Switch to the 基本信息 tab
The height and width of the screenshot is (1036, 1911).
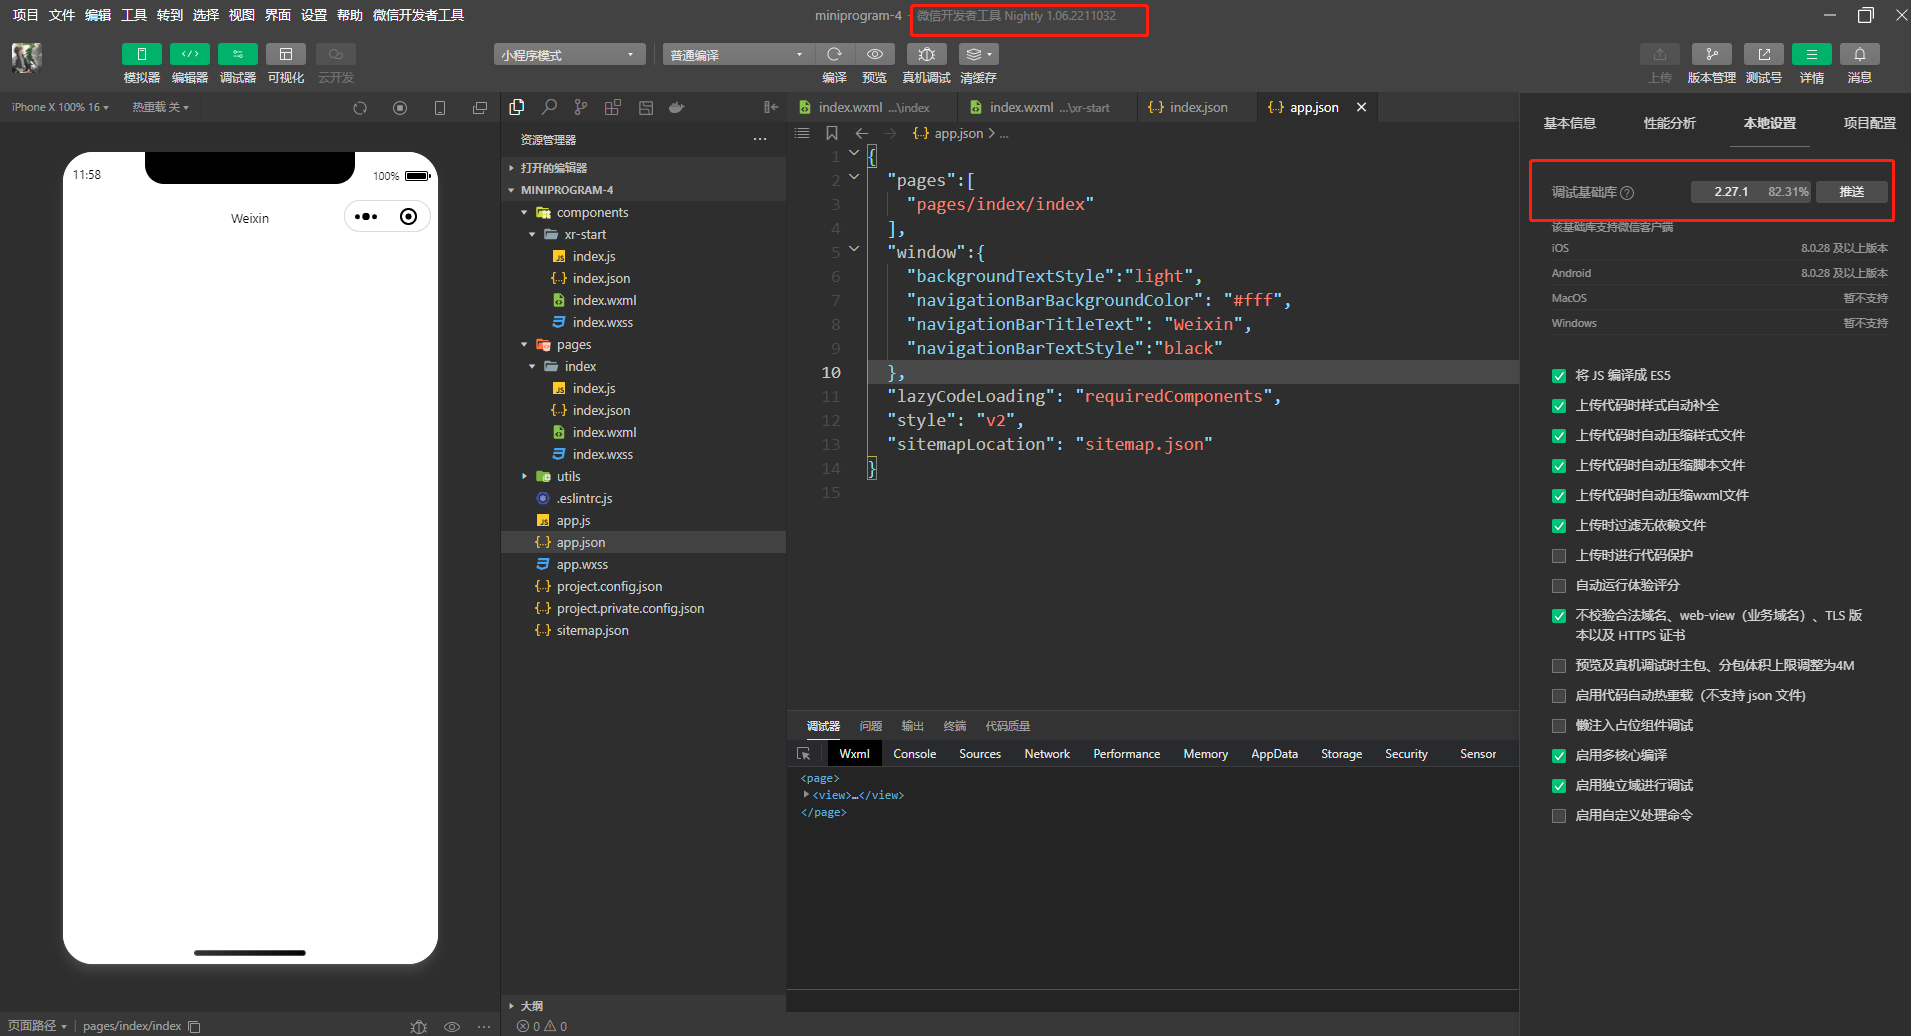pyautogui.click(x=1570, y=123)
